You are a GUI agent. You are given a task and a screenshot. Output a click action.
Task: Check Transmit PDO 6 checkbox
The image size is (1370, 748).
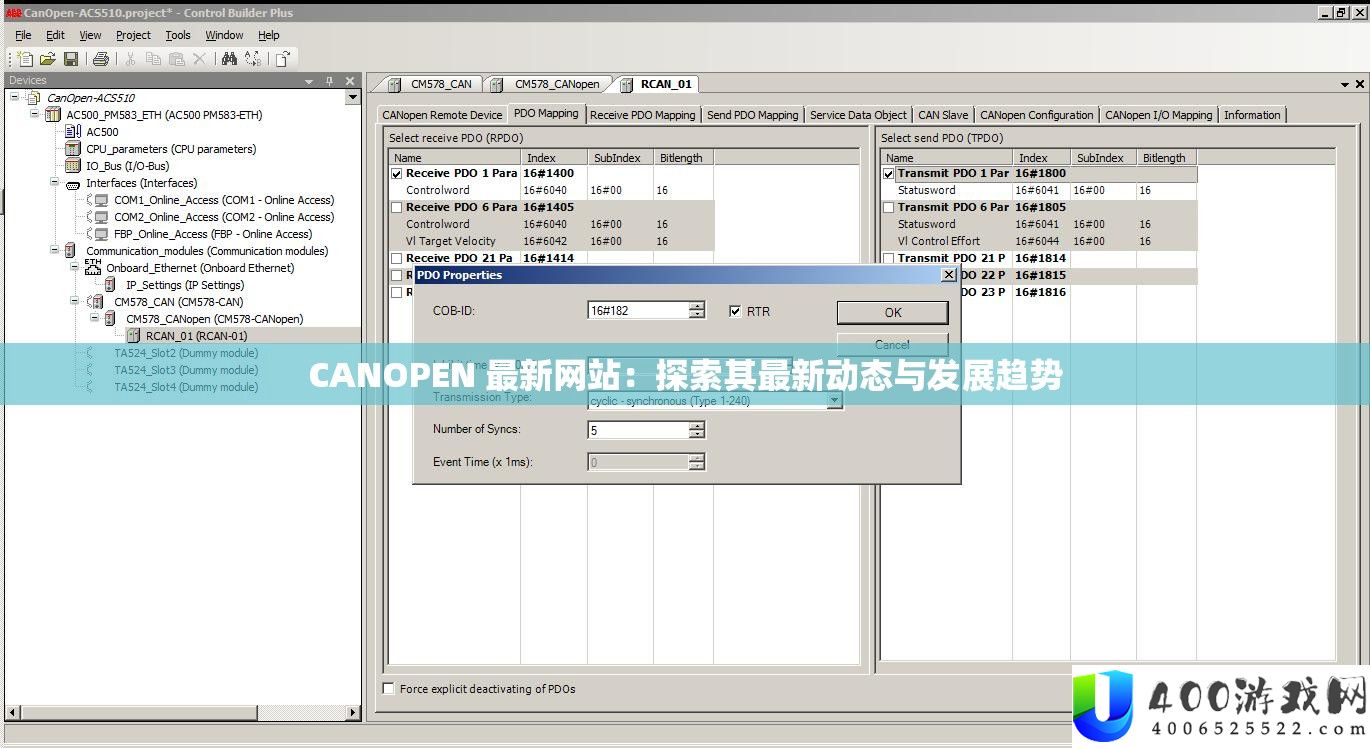(x=889, y=208)
